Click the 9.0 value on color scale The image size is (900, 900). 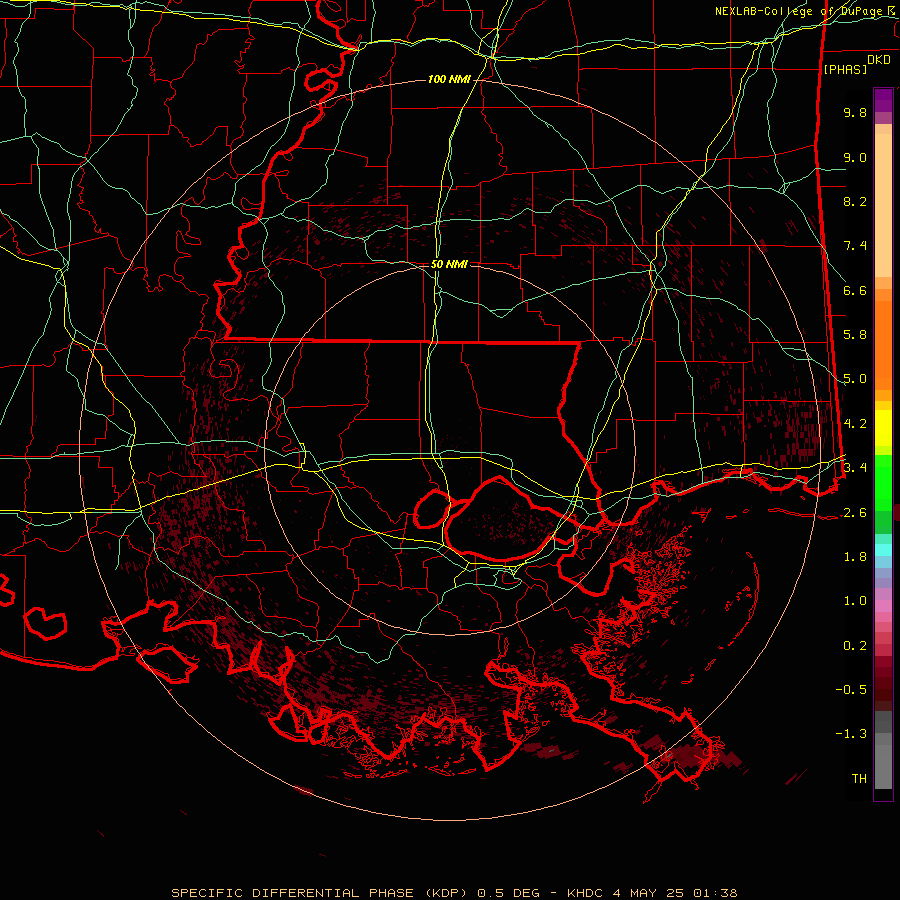point(855,157)
